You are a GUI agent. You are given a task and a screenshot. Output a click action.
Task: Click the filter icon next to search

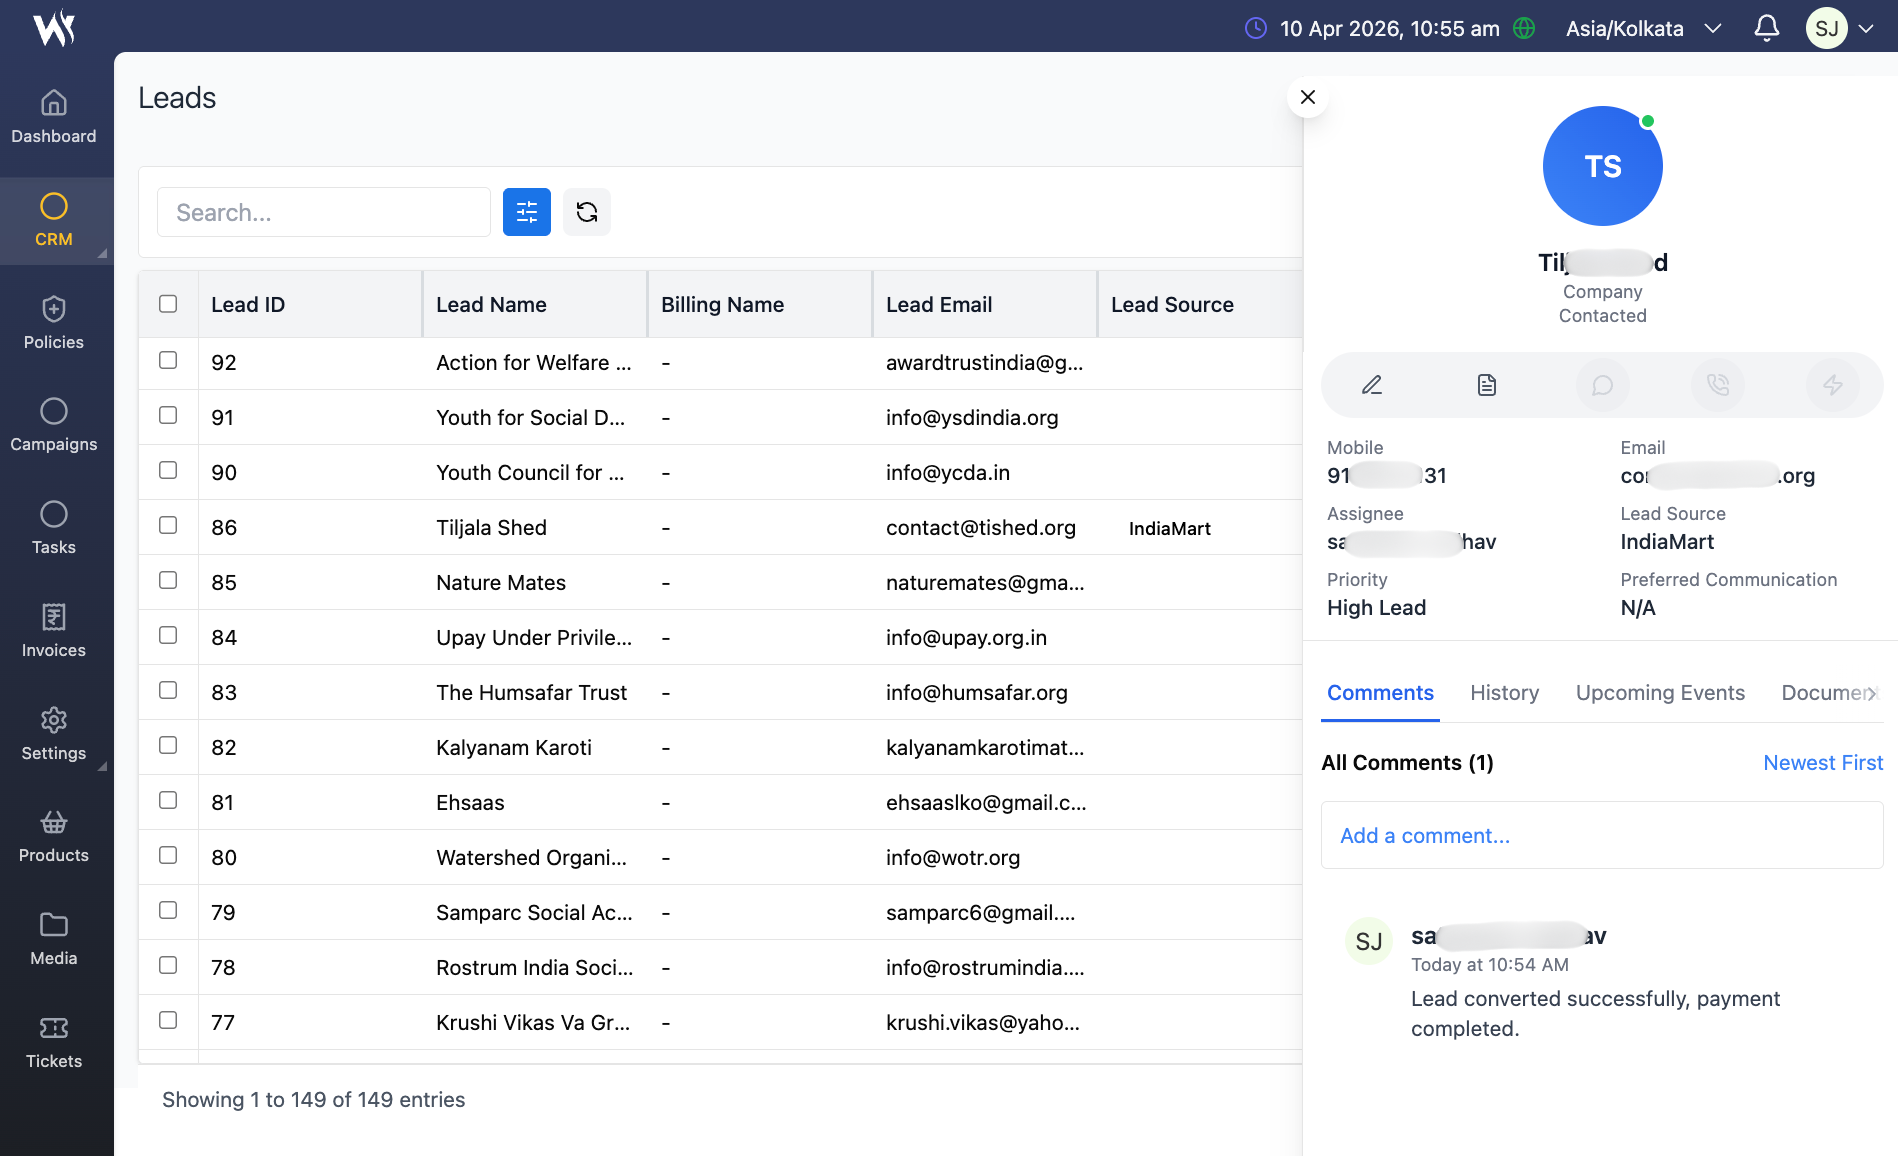click(x=526, y=212)
